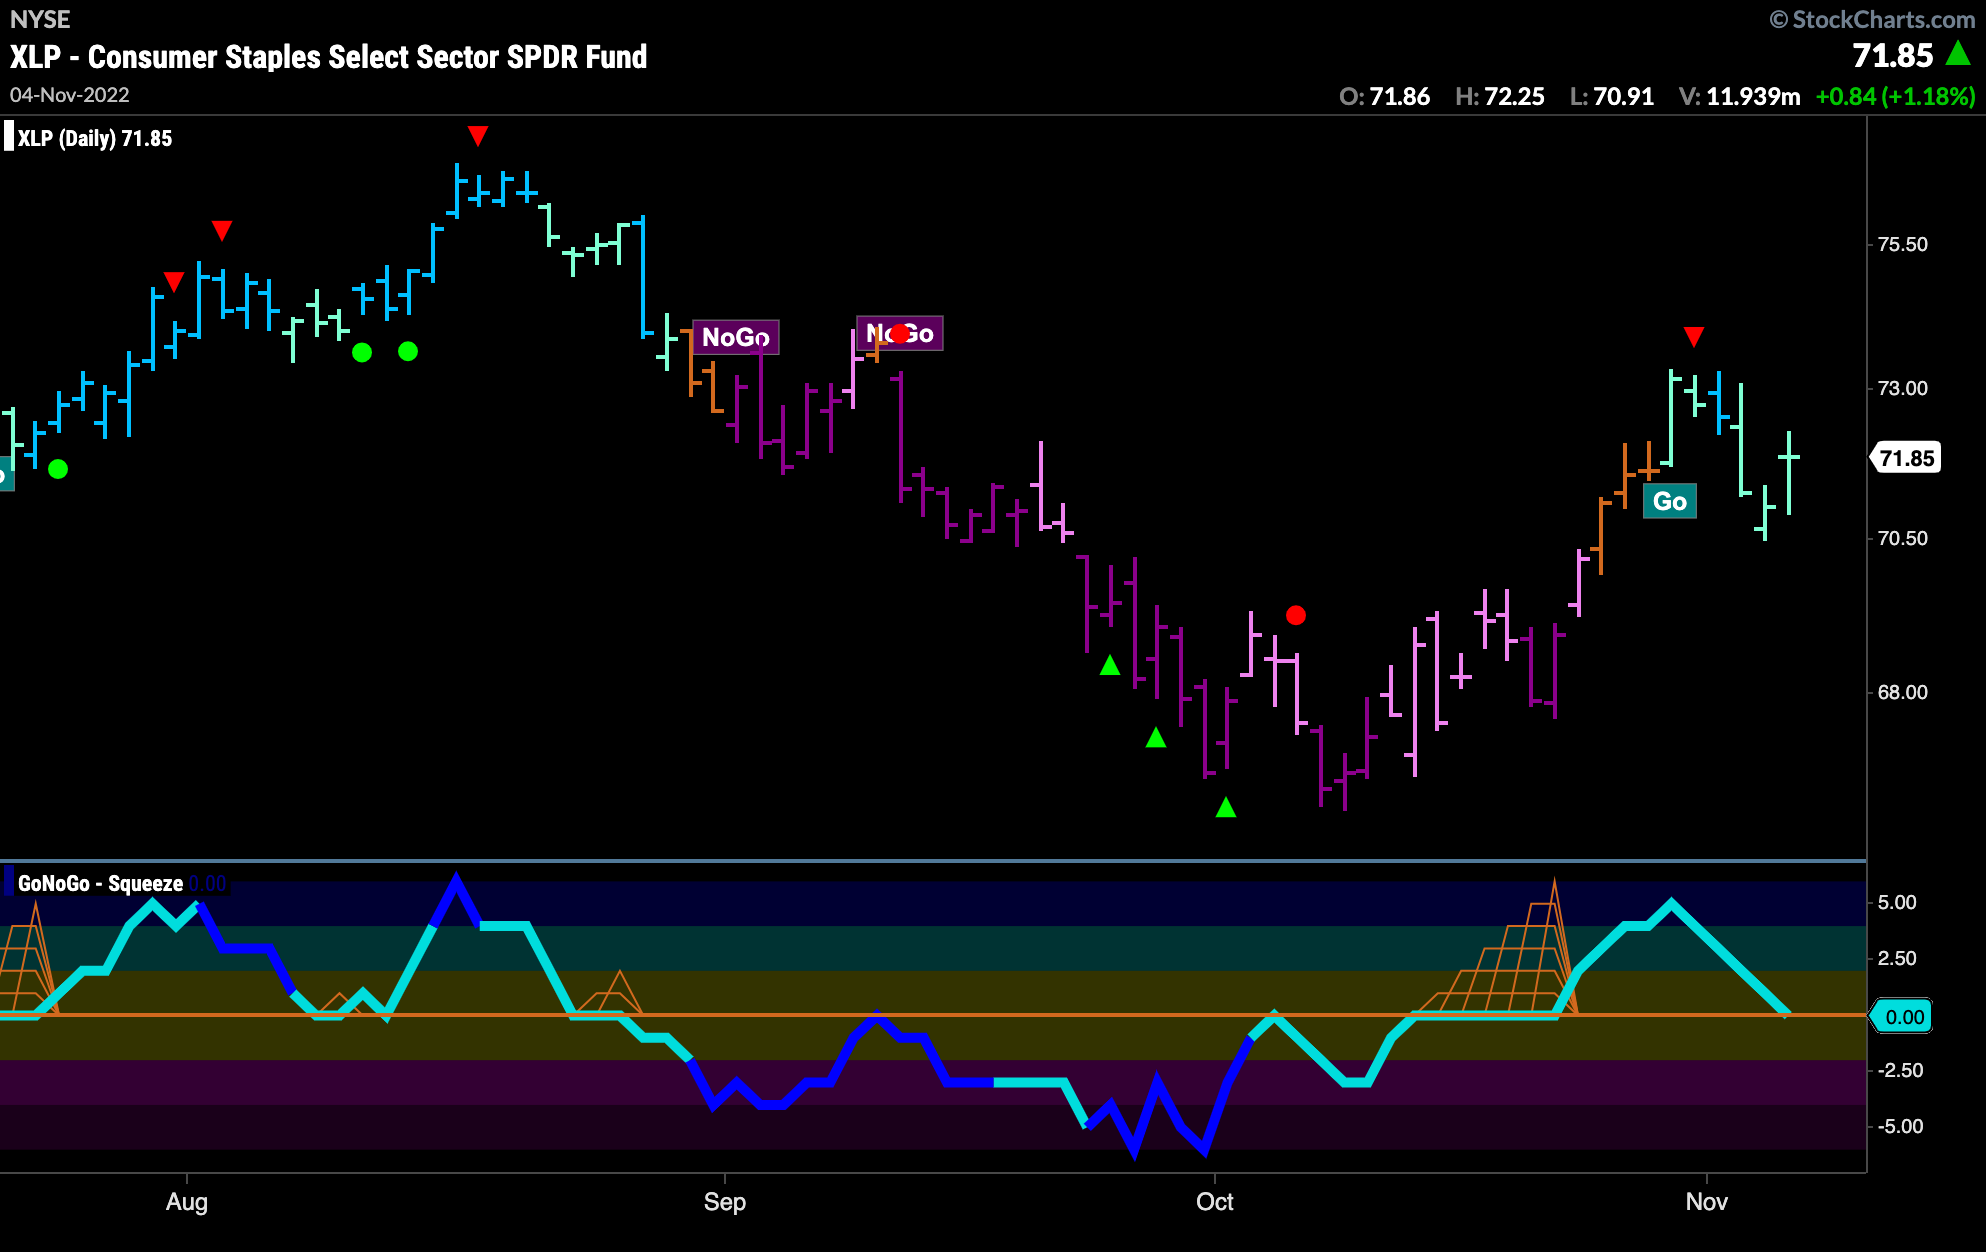This screenshot has width=1986, height=1252.
Task: Click the XLP (Daily) 71.85 legend label
Action: point(94,138)
